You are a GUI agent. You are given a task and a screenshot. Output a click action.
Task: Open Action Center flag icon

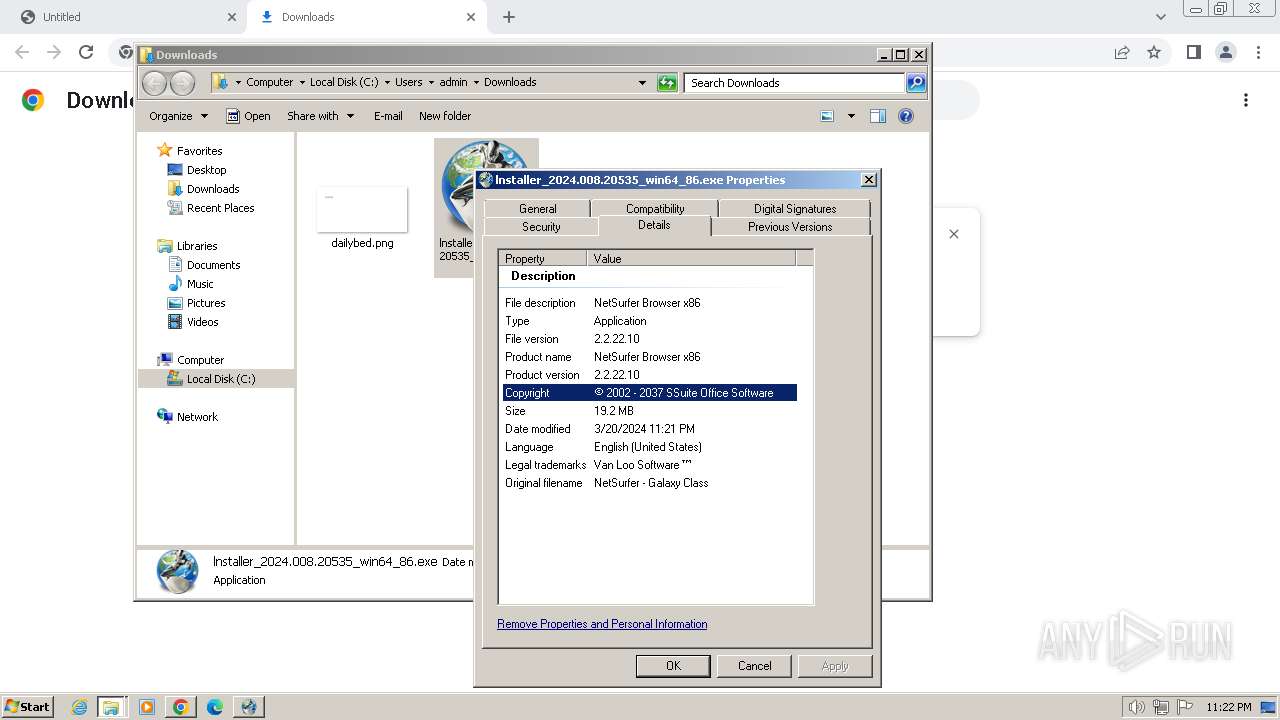(x=1185, y=707)
